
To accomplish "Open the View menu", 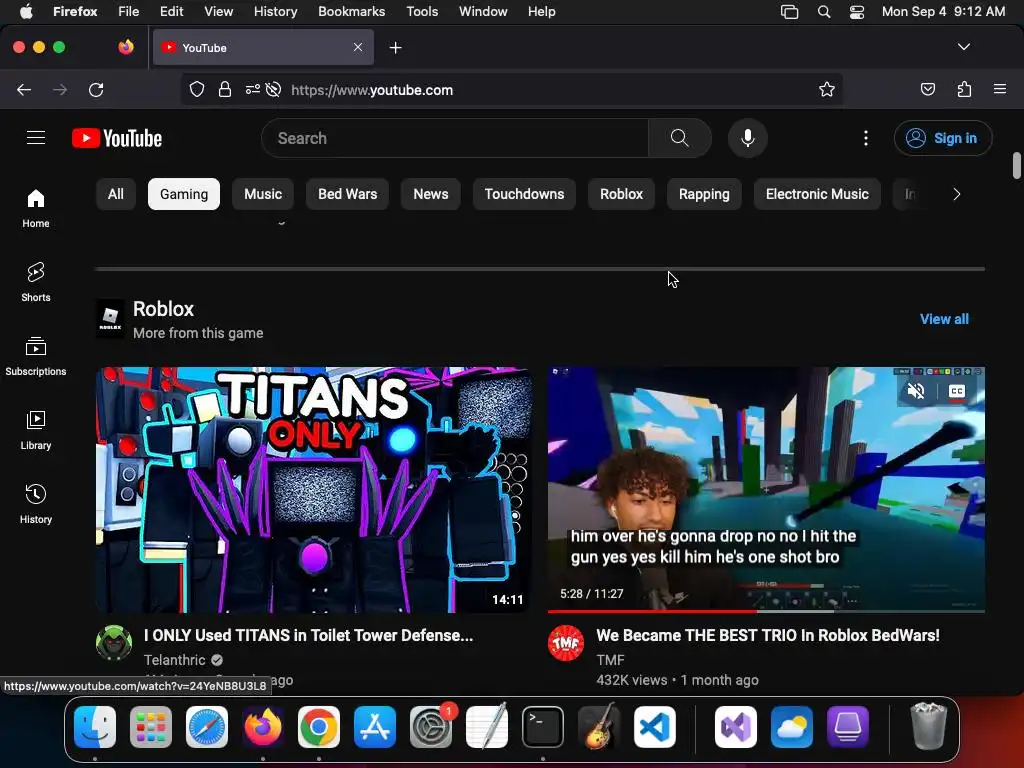I will tap(218, 11).
